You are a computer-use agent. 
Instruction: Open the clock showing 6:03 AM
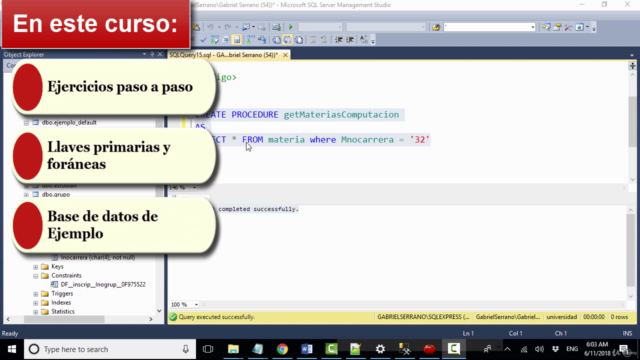(597, 349)
